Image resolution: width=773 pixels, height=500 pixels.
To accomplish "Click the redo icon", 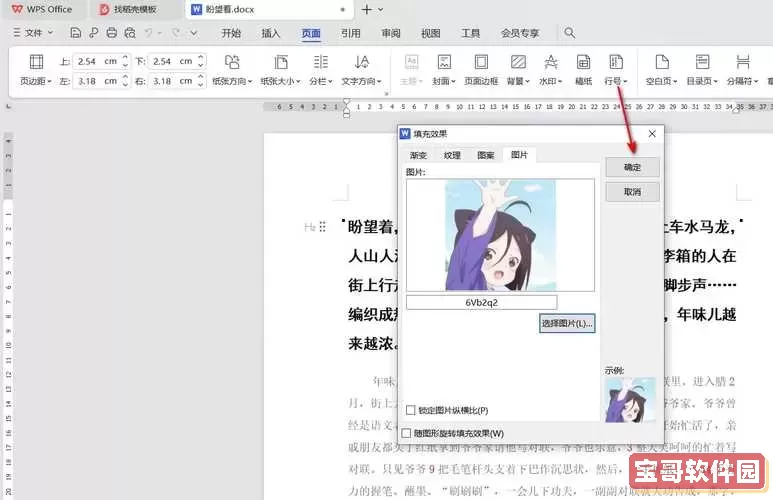I will point(175,33).
